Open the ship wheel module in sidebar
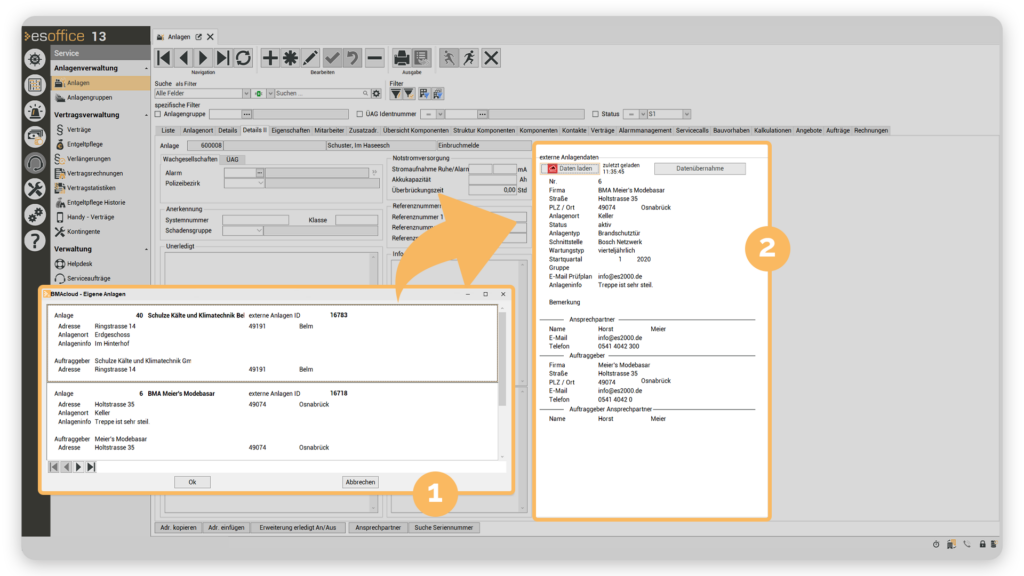The height and width of the screenshot is (576, 1024). 35,59
